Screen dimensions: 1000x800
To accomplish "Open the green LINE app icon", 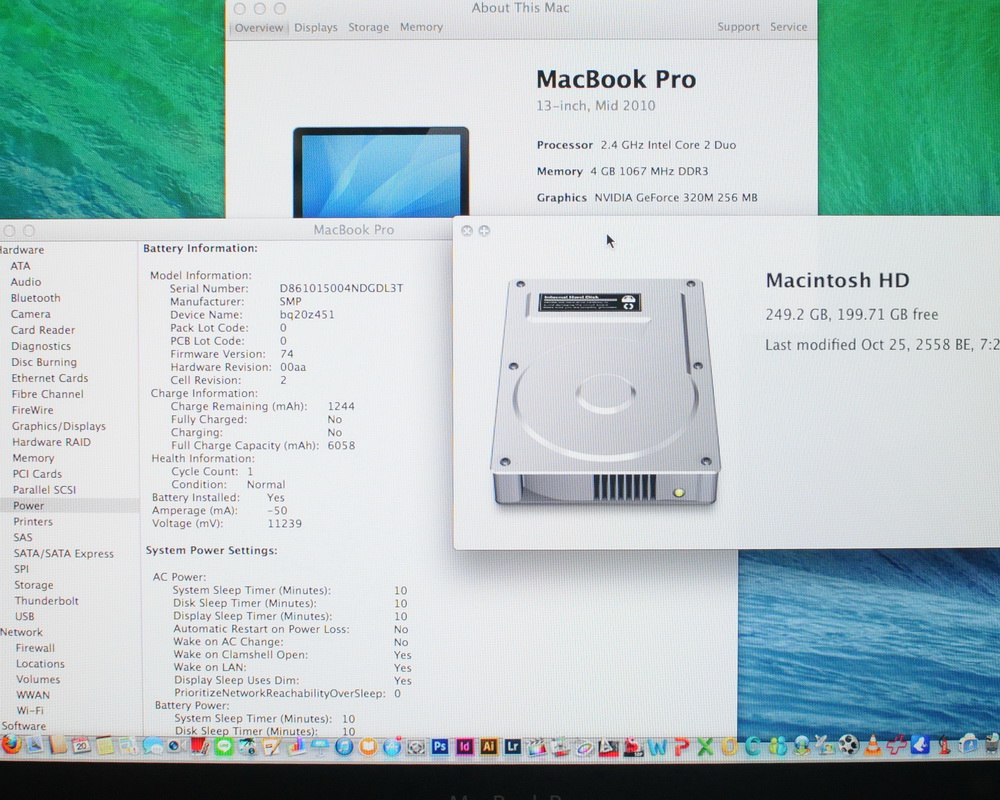I will 224,745.
